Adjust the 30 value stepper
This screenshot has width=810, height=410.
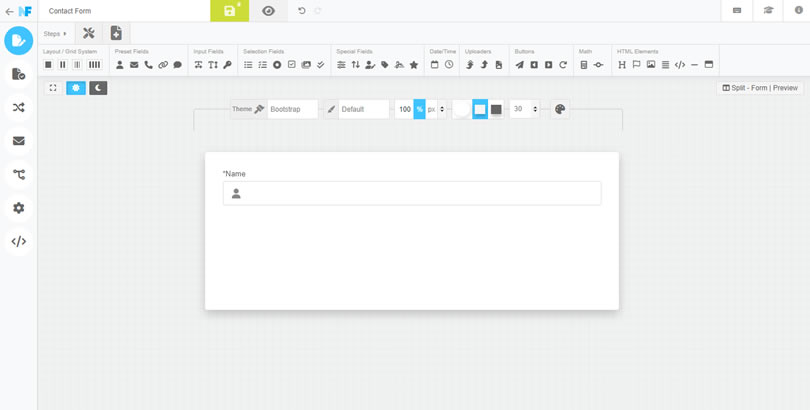tap(535, 109)
